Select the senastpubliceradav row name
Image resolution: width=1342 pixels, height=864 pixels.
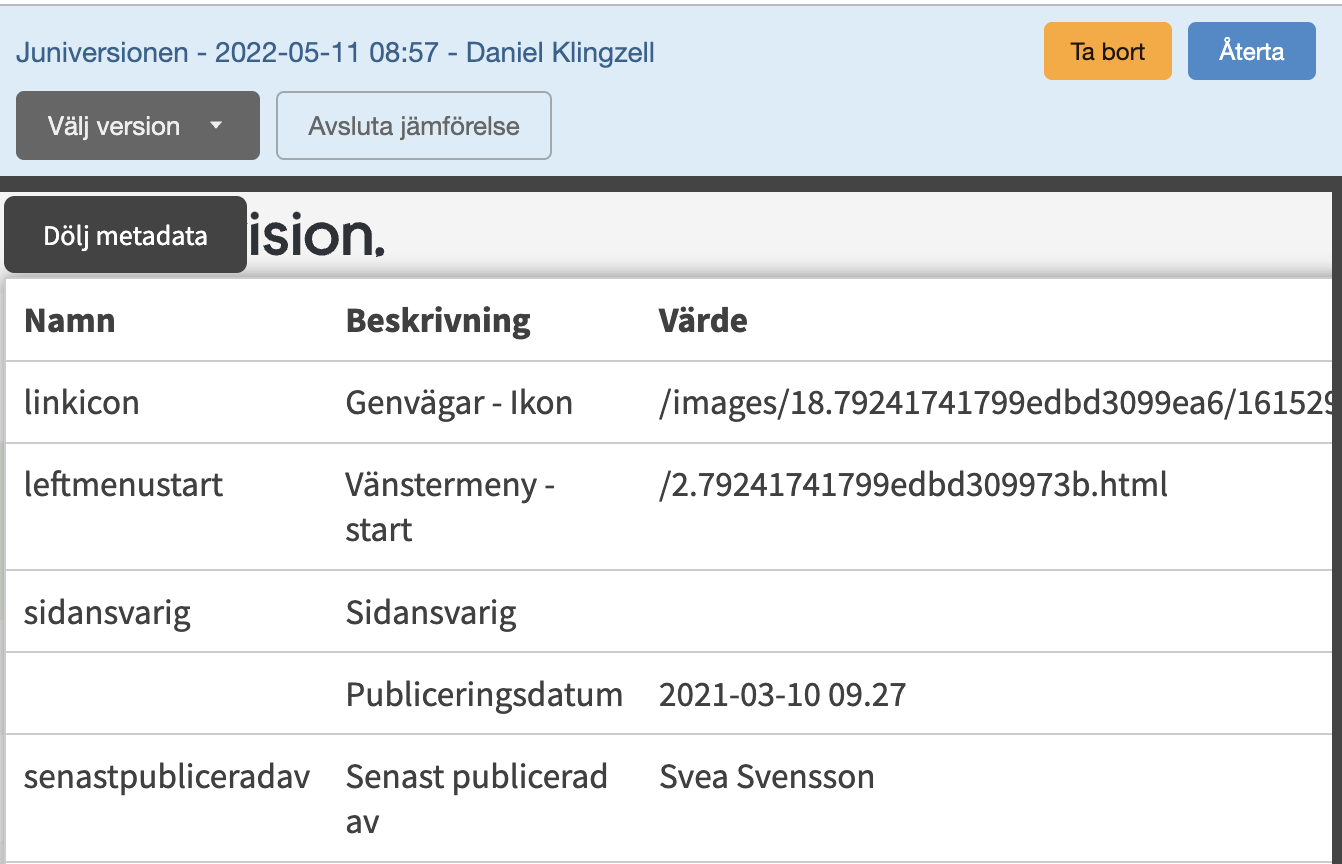[167, 776]
